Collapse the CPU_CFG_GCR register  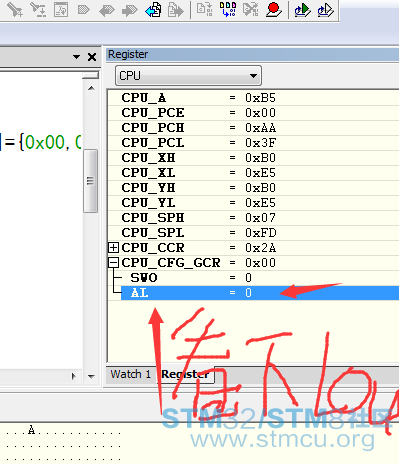(113, 263)
